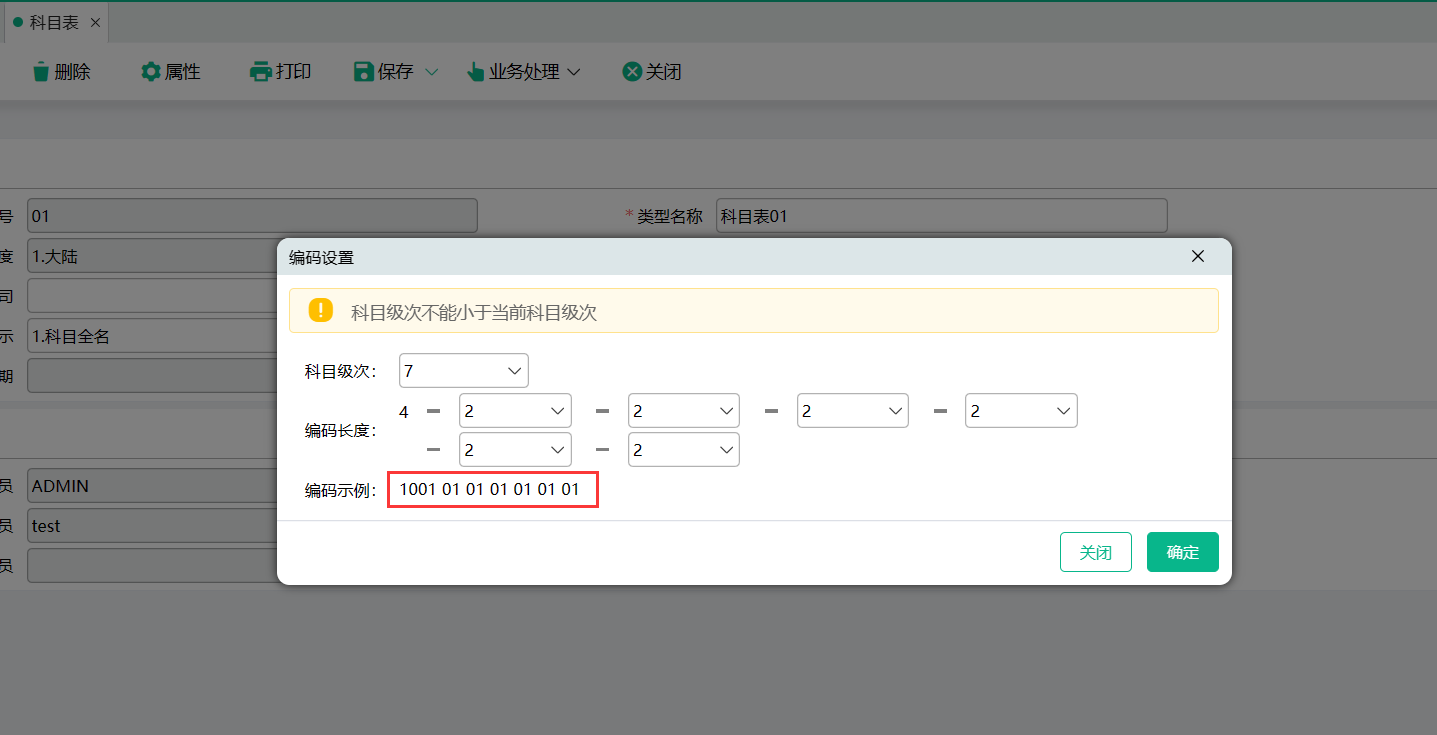This screenshot has width=1437, height=735.
Task: Open 属性 gear icon in toolbar
Action: [151, 72]
